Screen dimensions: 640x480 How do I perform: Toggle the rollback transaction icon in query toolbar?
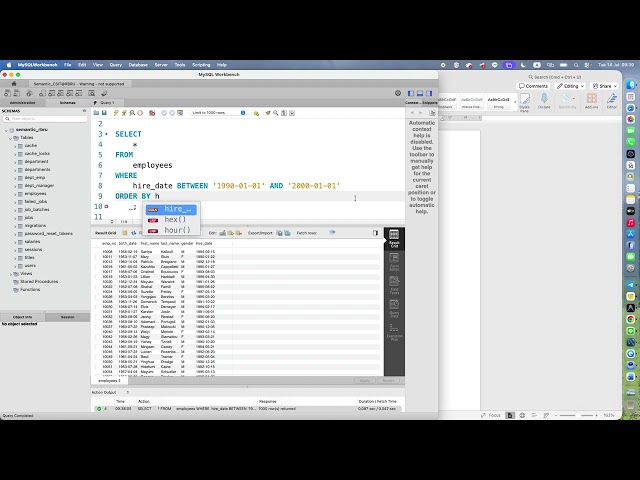click(x=172, y=113)
